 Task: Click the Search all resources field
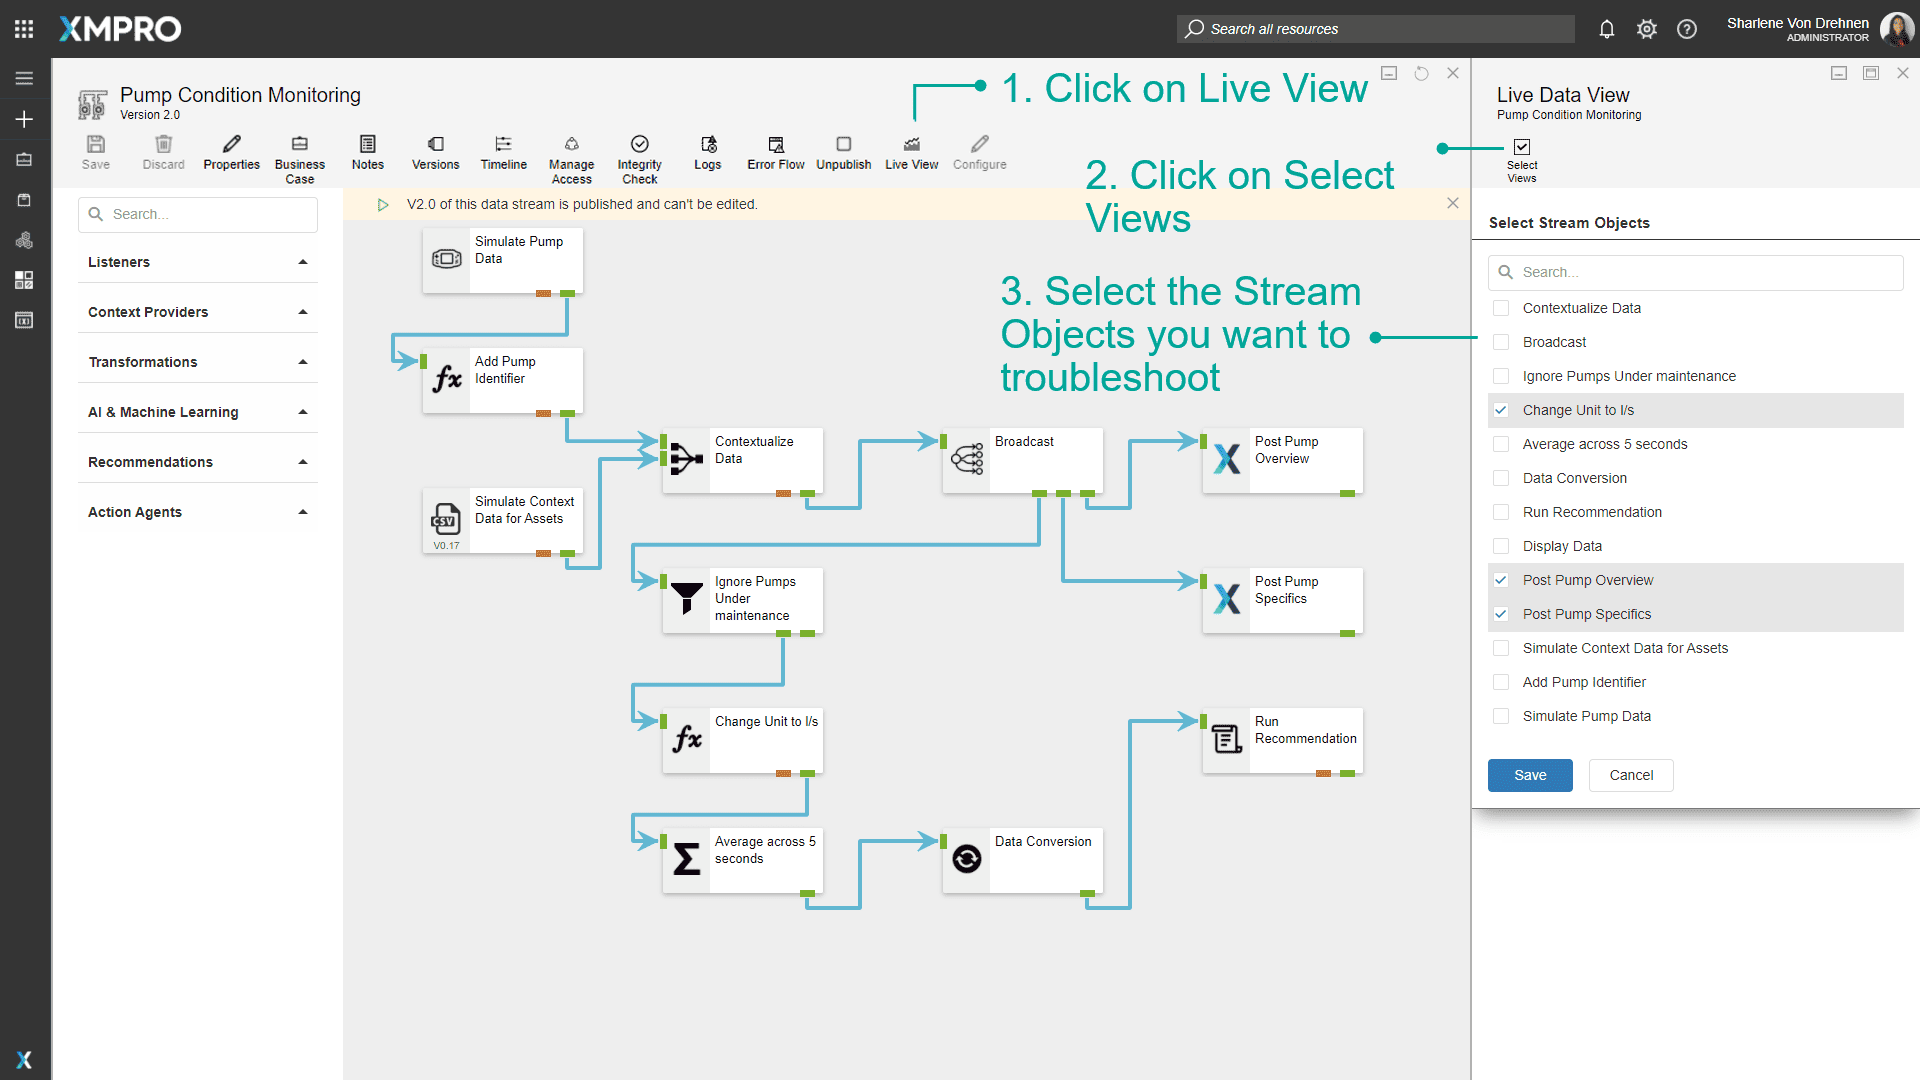click(1375, 29)
